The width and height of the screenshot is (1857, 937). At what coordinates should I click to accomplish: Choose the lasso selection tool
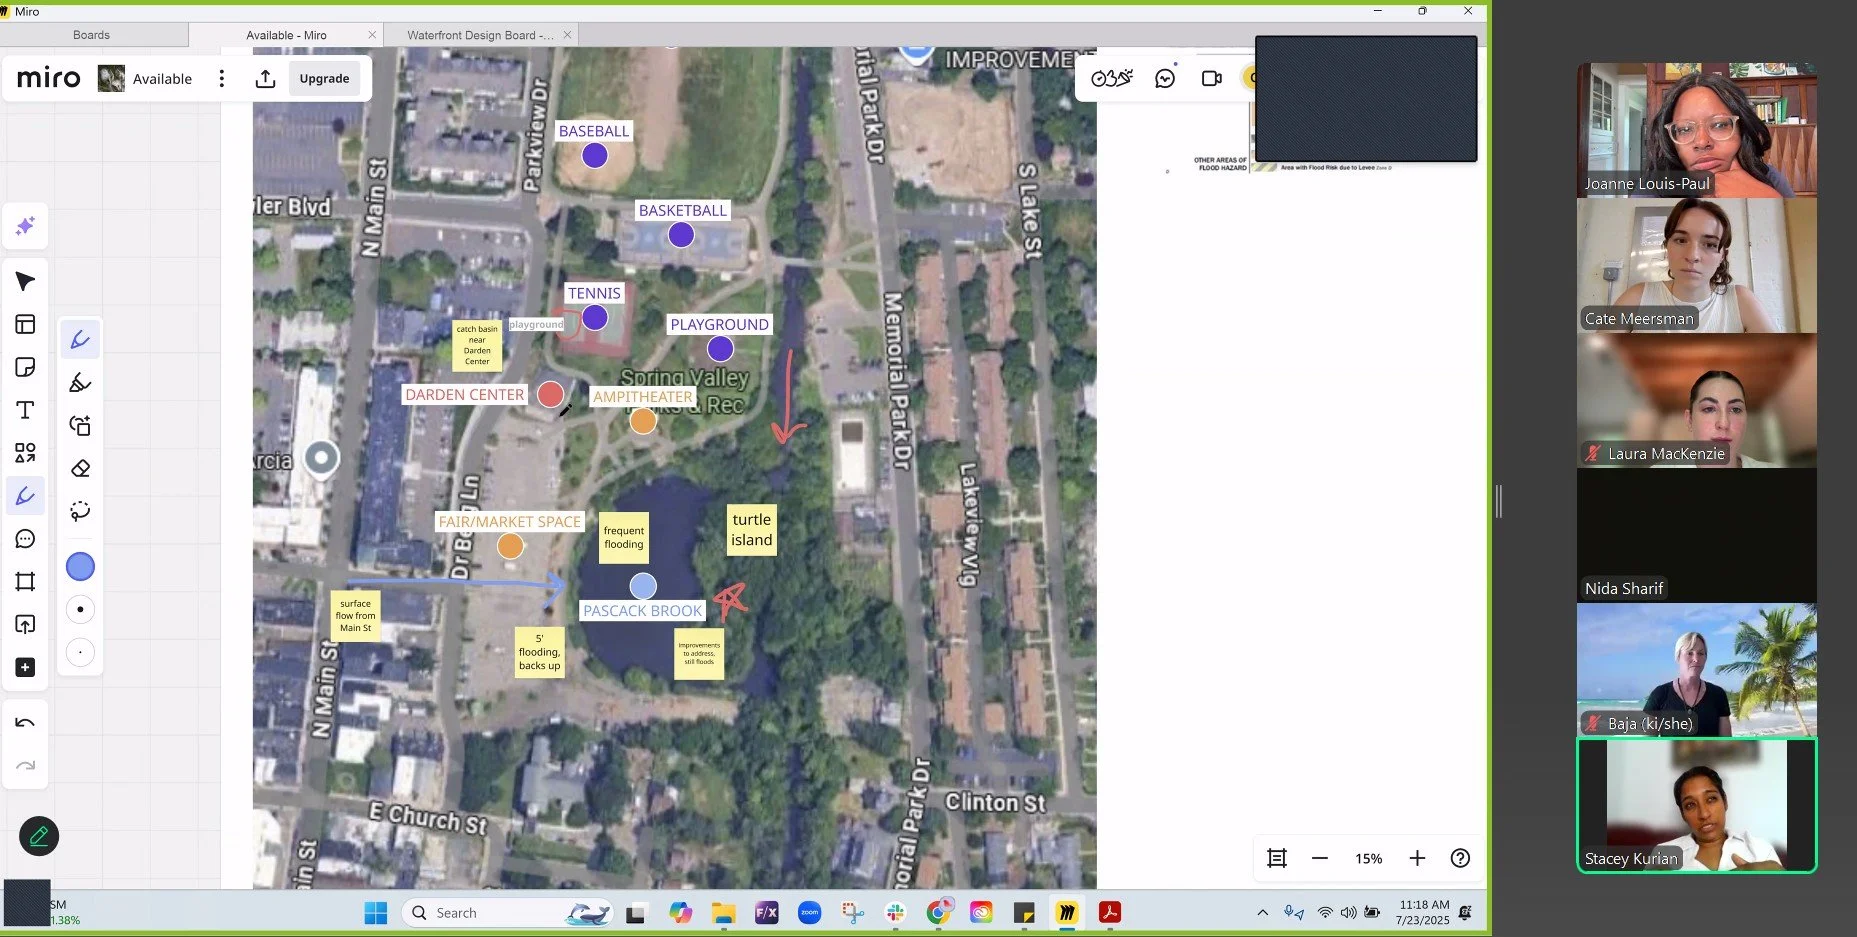(x=80, y=511)
